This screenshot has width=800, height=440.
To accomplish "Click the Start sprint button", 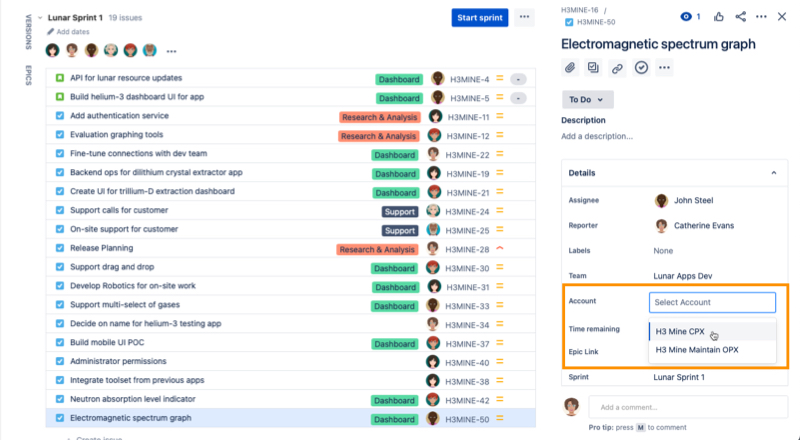I will (x=480, y=18).
